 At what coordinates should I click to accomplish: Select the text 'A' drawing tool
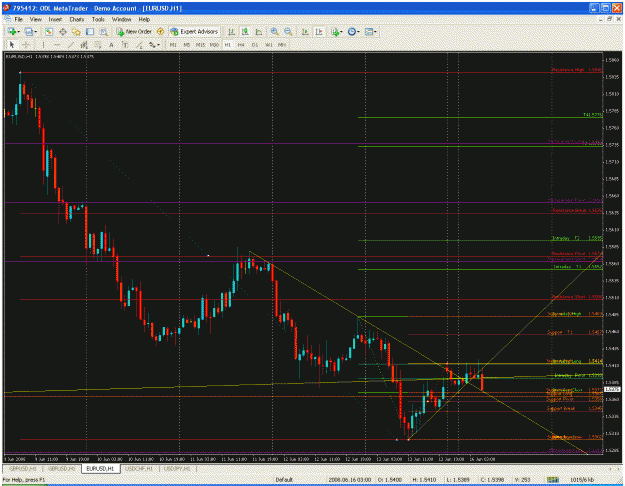point(111,45)
